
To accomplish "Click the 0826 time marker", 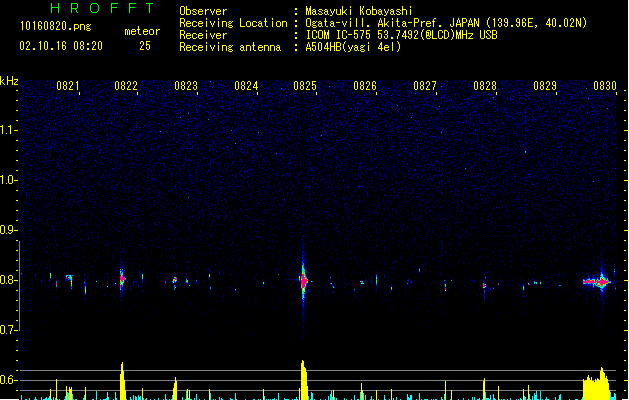I will 365,86.
